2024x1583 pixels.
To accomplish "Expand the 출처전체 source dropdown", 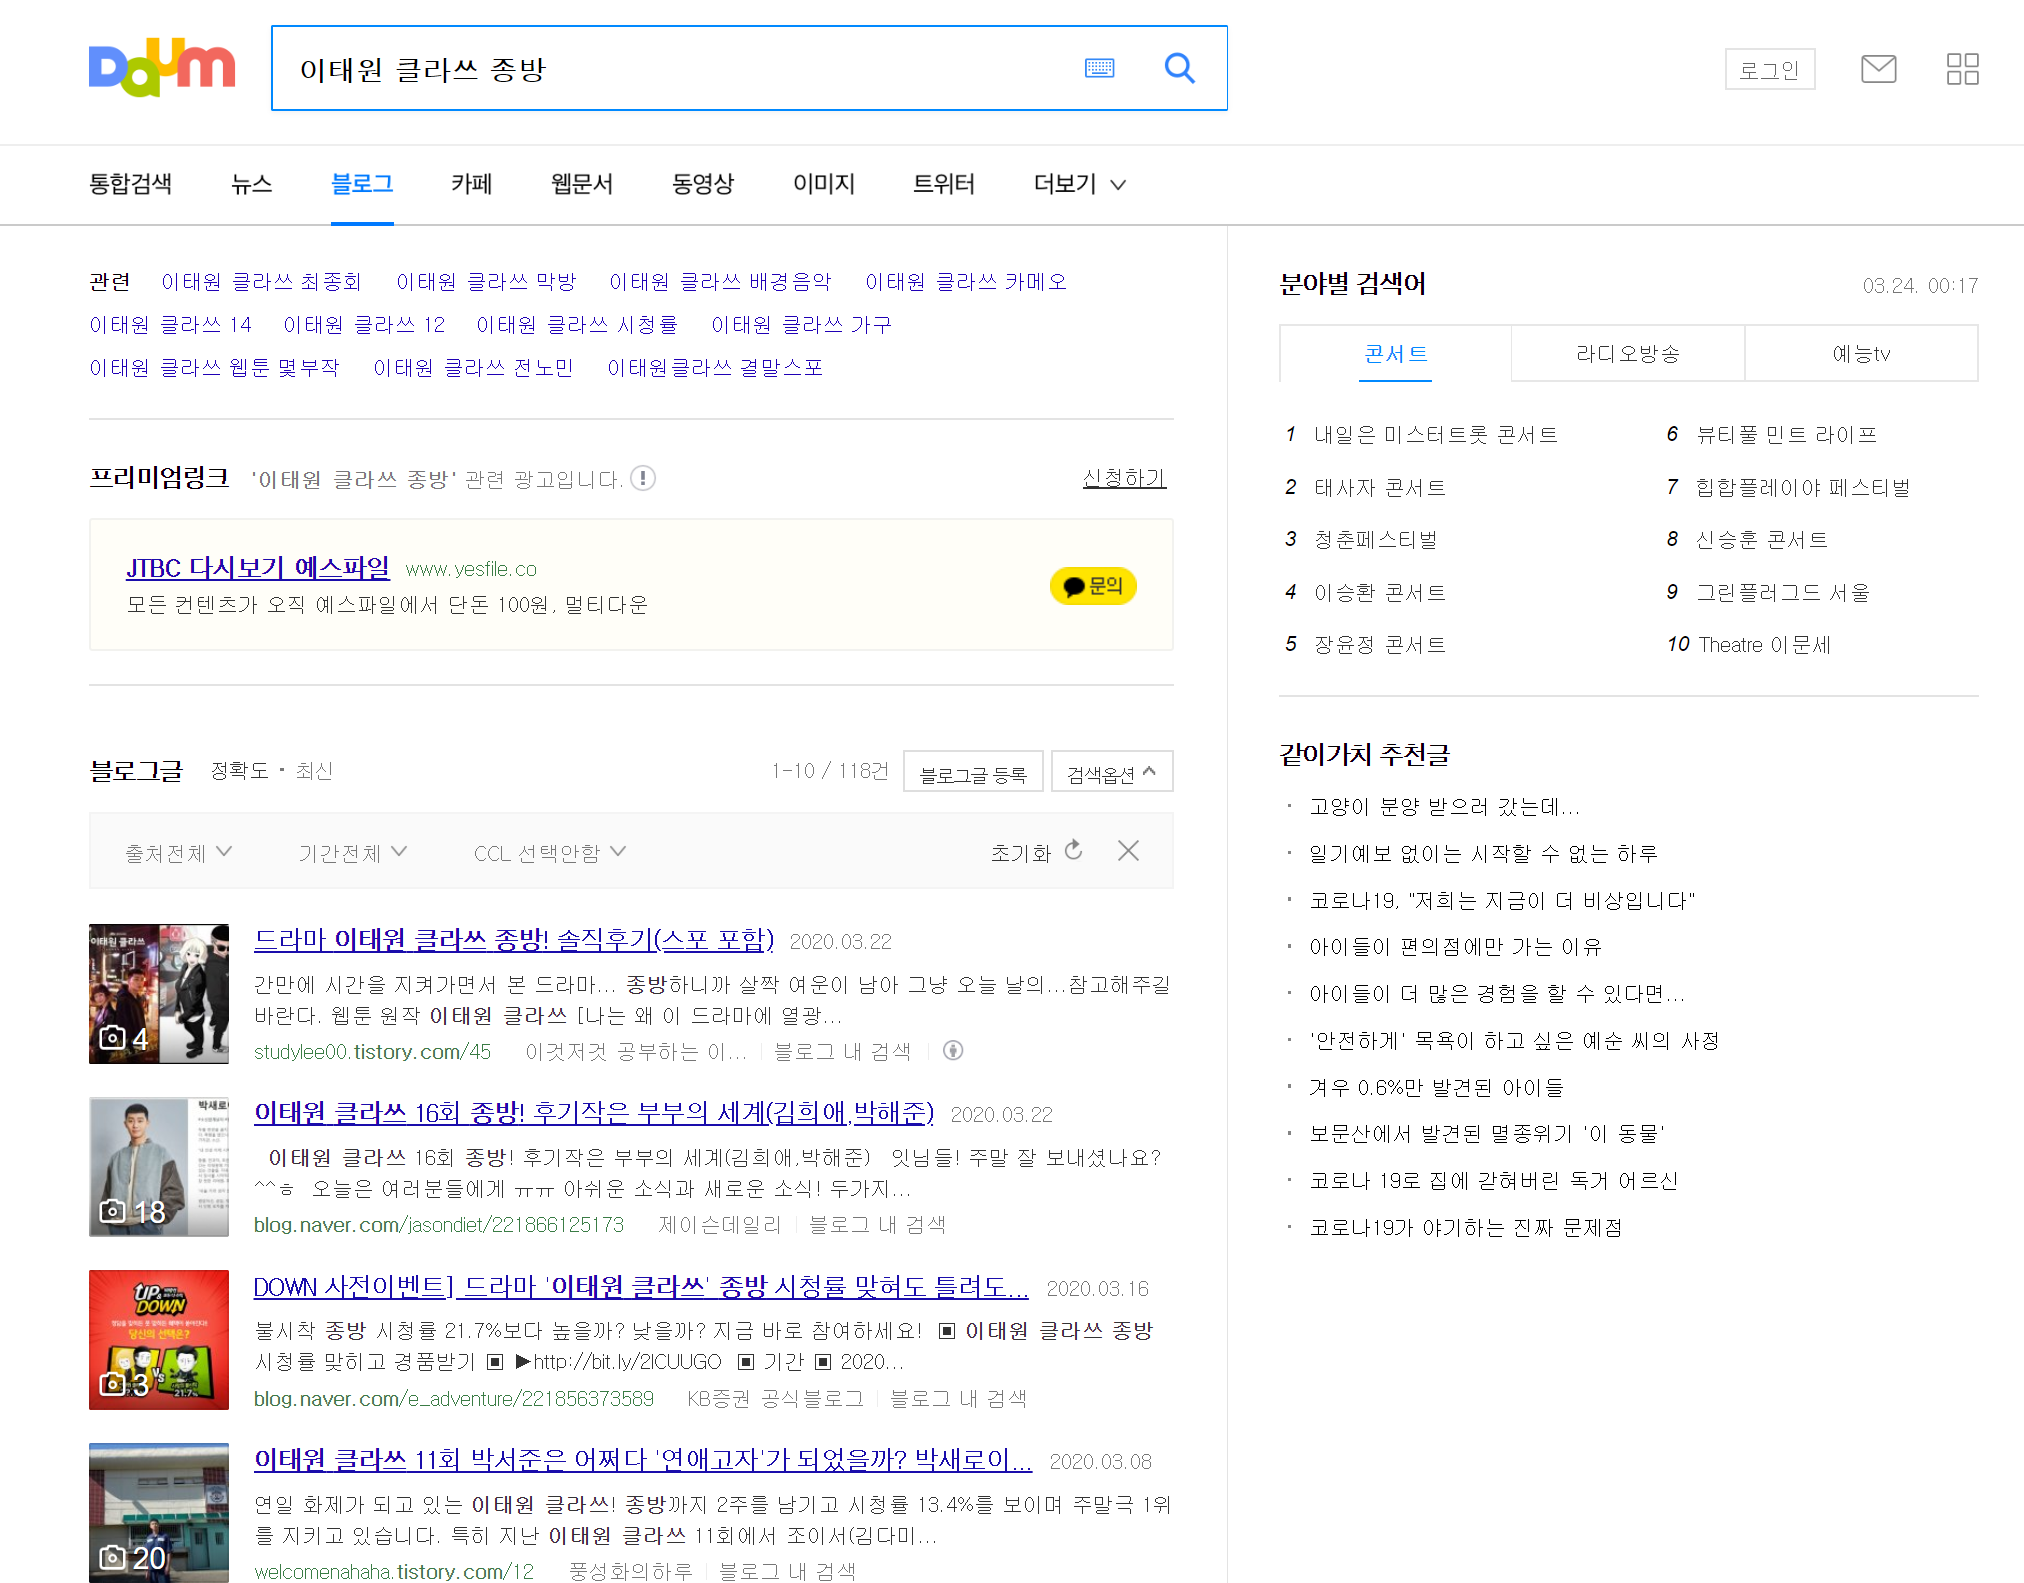I will (x=178, y=853).
